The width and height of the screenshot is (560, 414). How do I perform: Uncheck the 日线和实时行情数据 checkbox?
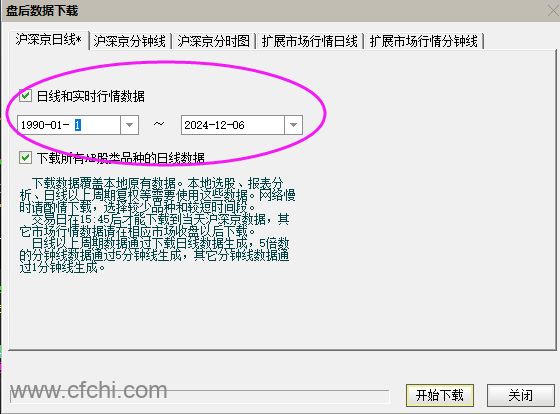click(x=25, y=96)
